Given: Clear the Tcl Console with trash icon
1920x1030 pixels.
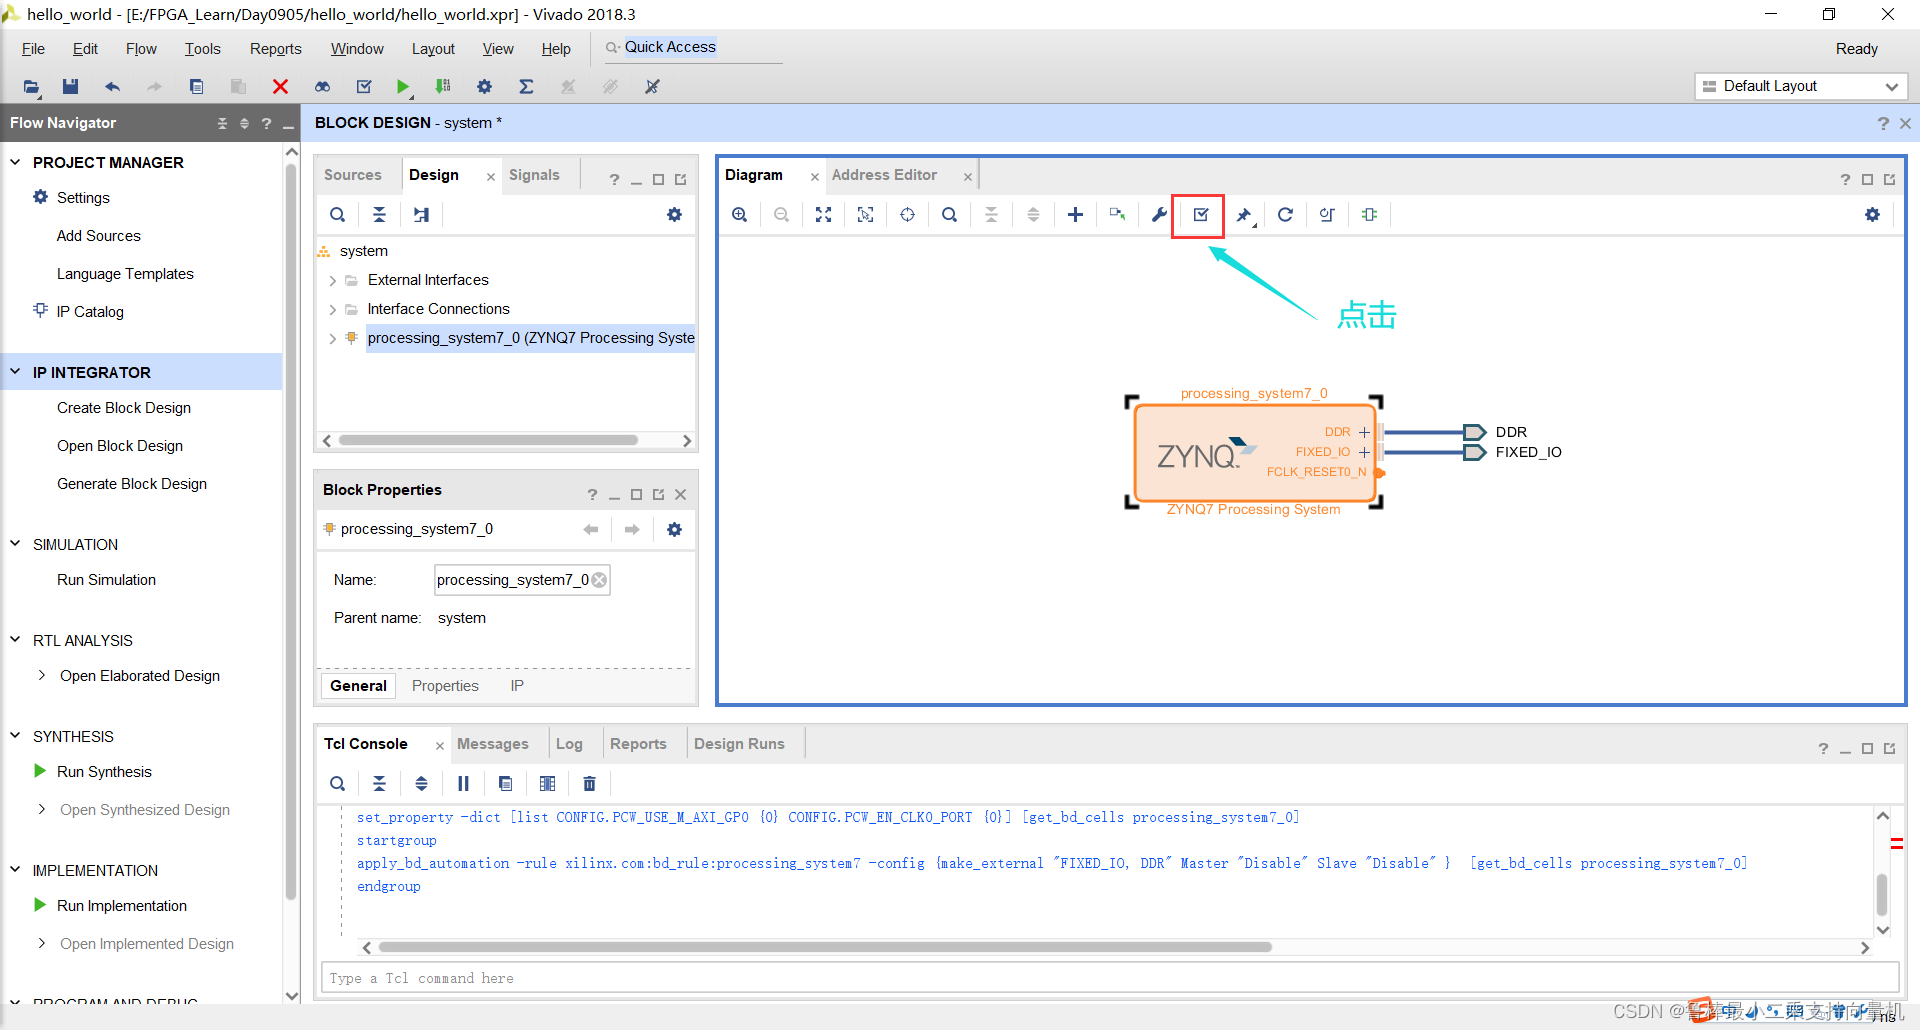Looking at the screenshot, I should 589,784.
